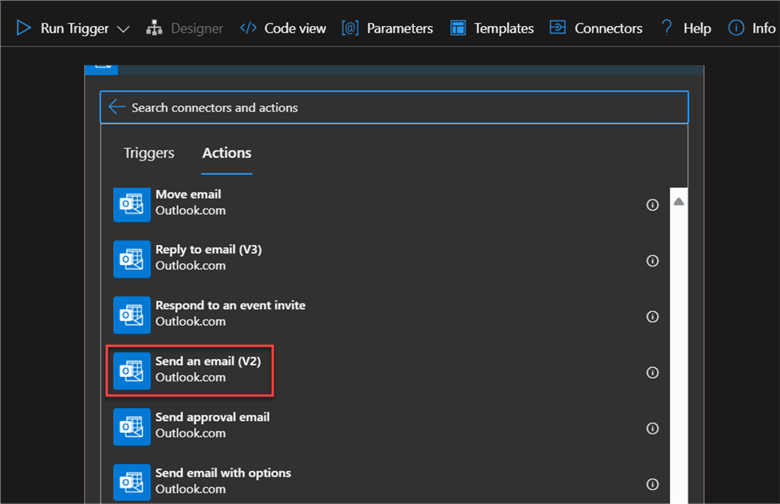Screen dimensions: 780x504
Task: Click the back arrow in search box
Action: (117, 107)
